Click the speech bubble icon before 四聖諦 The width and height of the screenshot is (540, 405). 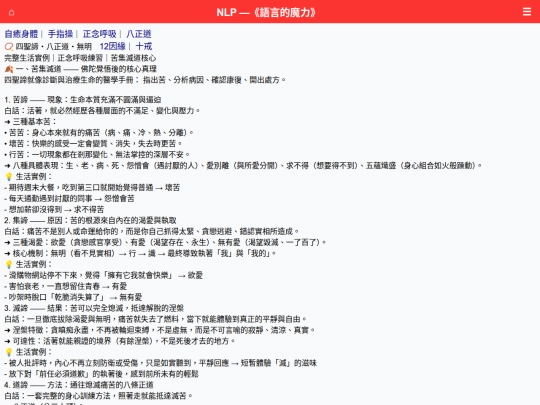tap(9, 46)
